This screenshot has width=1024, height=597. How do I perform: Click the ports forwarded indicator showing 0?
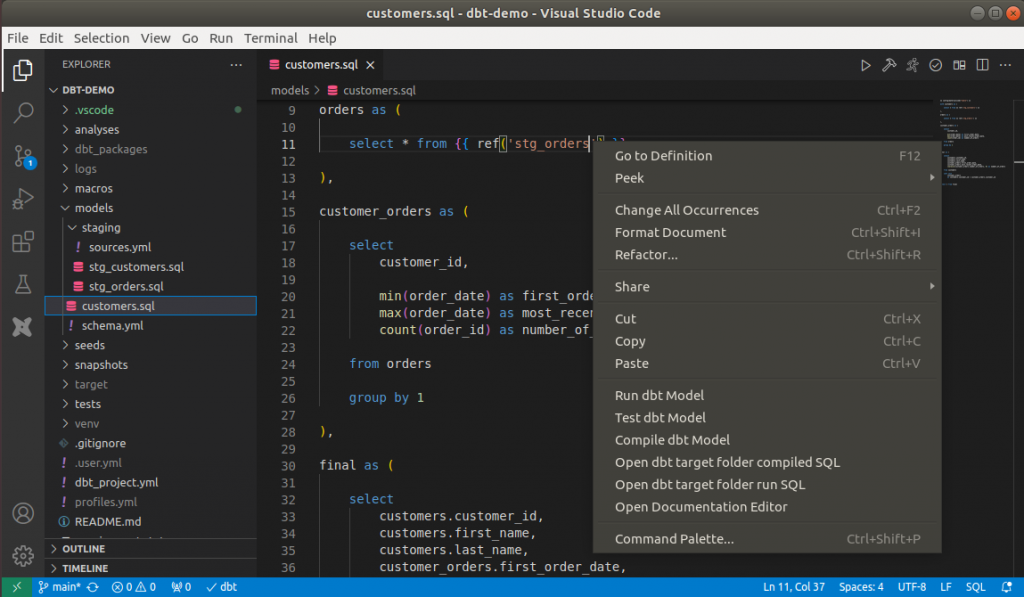[181, 587]
